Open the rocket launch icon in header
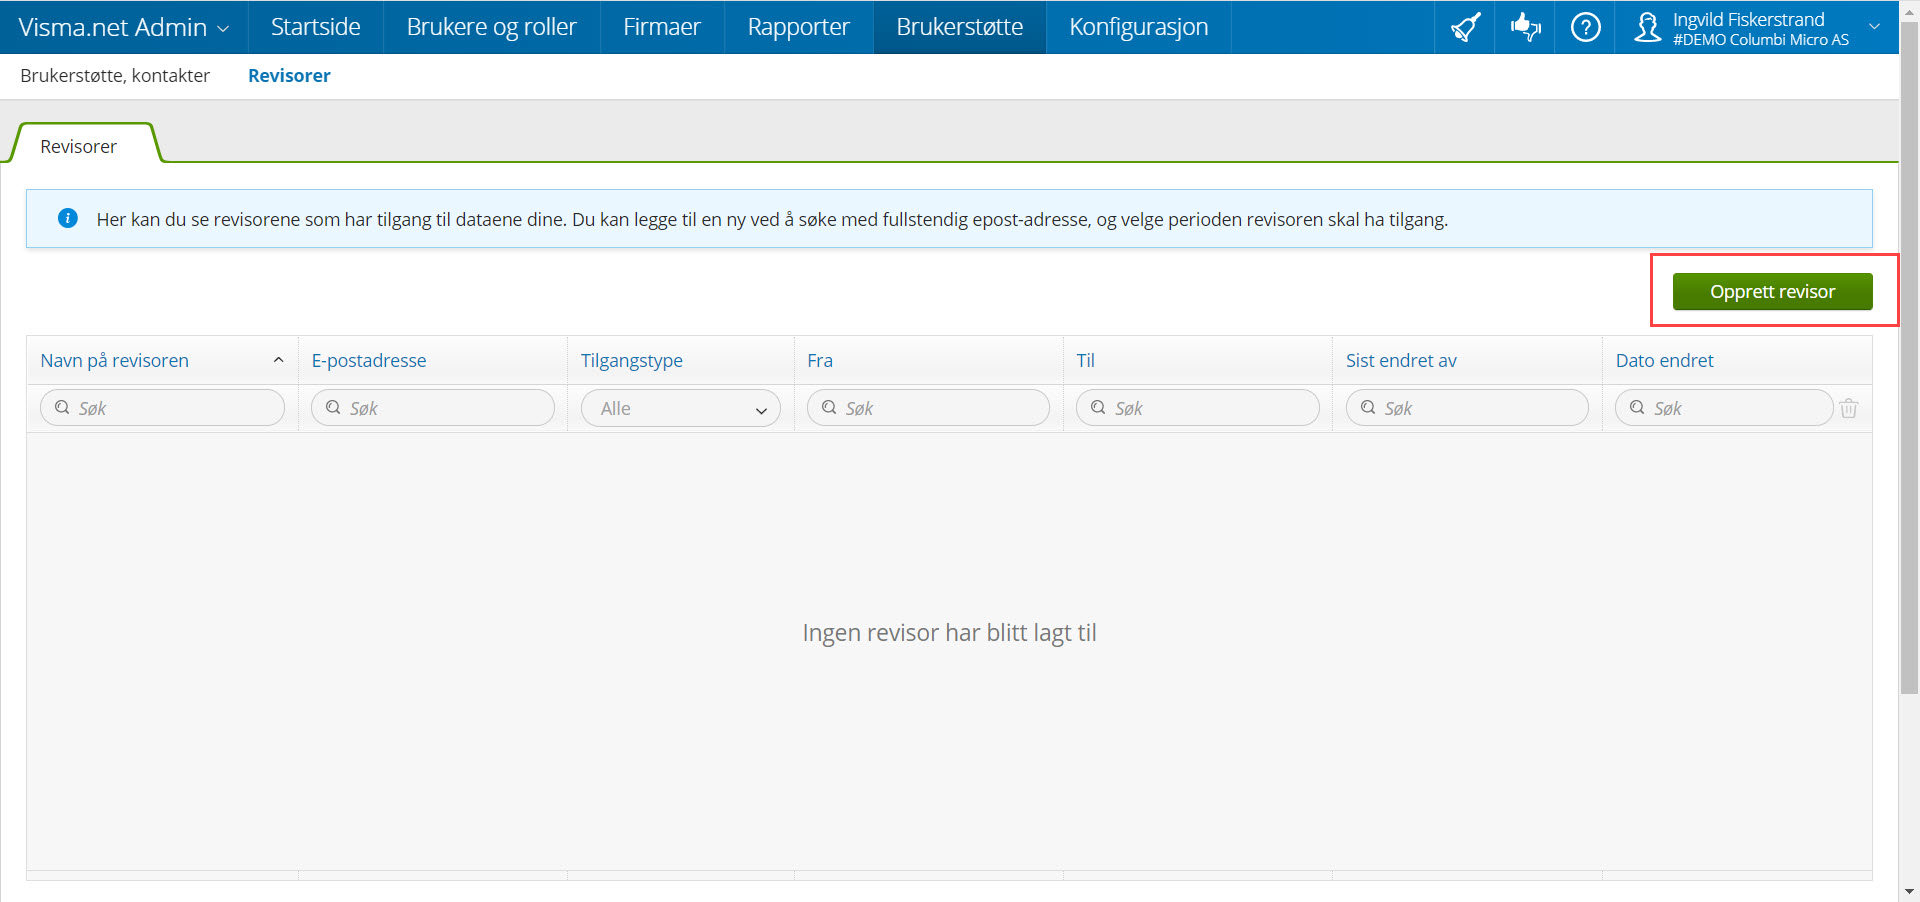The width and height of the screenshot is (1920, 902). (x=1465, y=27)
